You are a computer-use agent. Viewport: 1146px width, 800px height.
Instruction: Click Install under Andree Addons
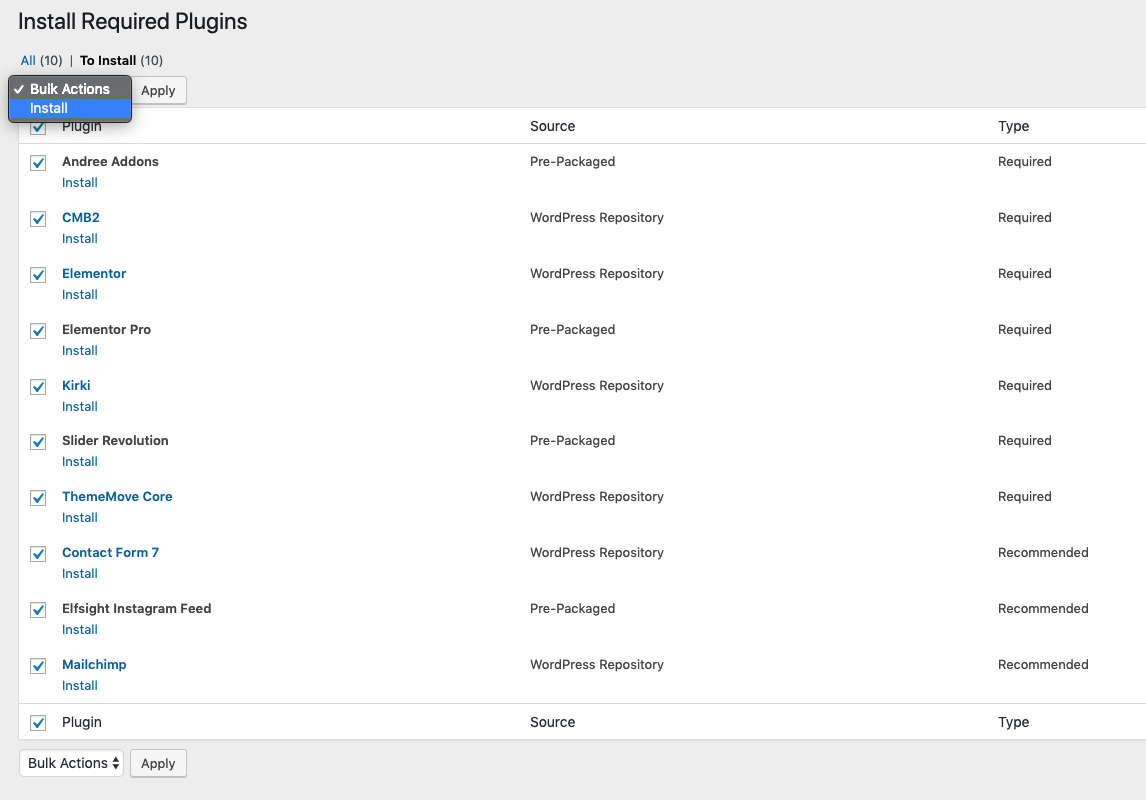click(79, 182)
